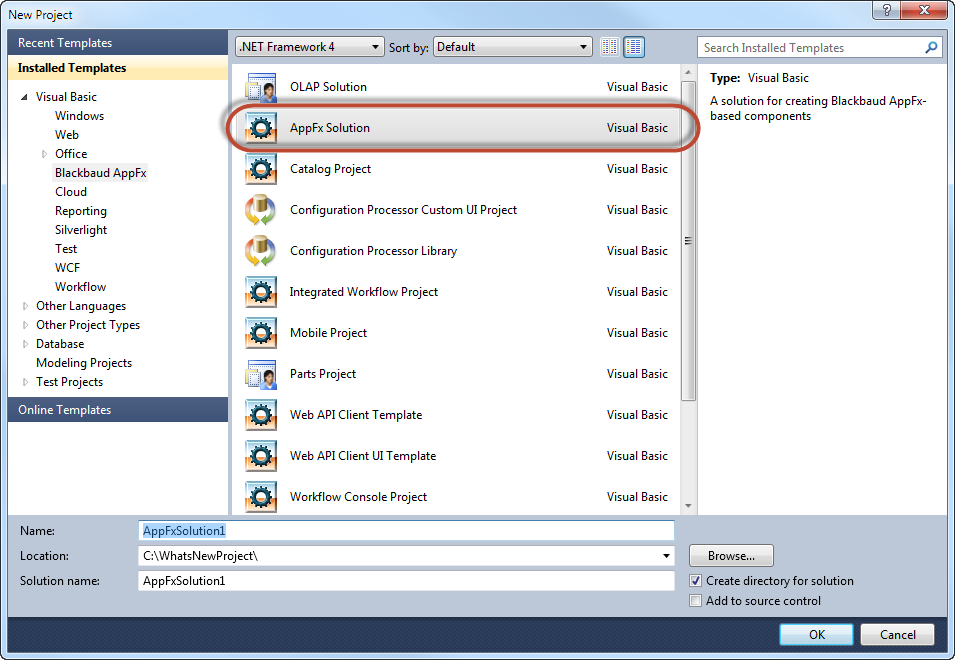Select the Cloud category

tap(71, 192)
